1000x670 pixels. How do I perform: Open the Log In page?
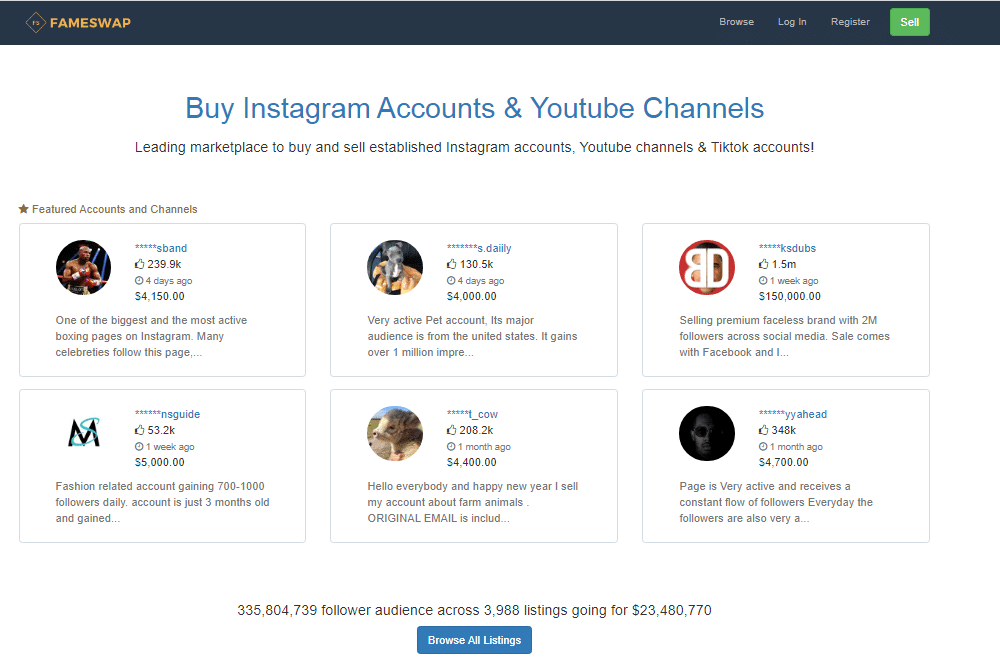(x=791, y=22)
